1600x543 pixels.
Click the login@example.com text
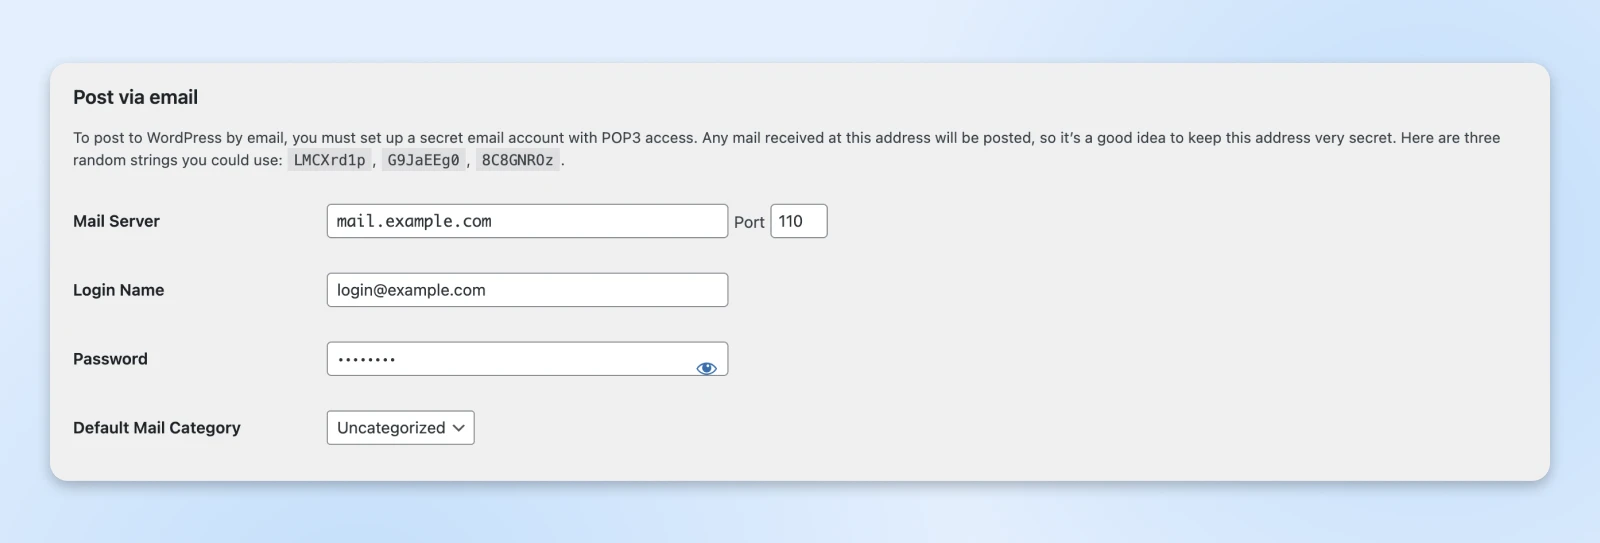[x=411, y=290]
